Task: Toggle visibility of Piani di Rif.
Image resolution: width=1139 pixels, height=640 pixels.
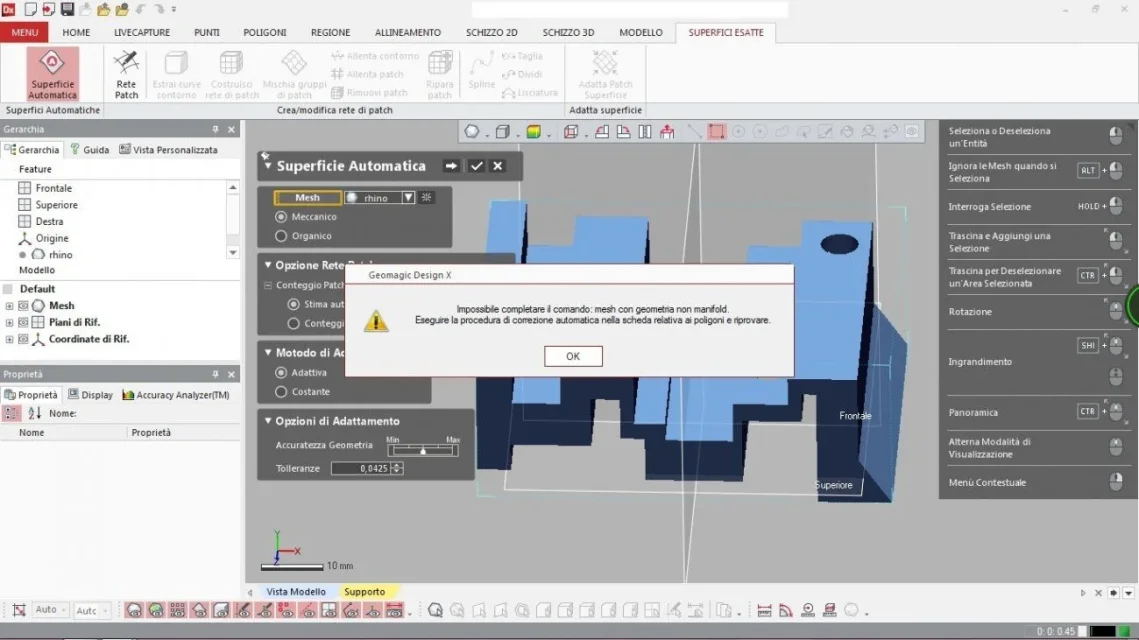Action: tap(23, 323)
